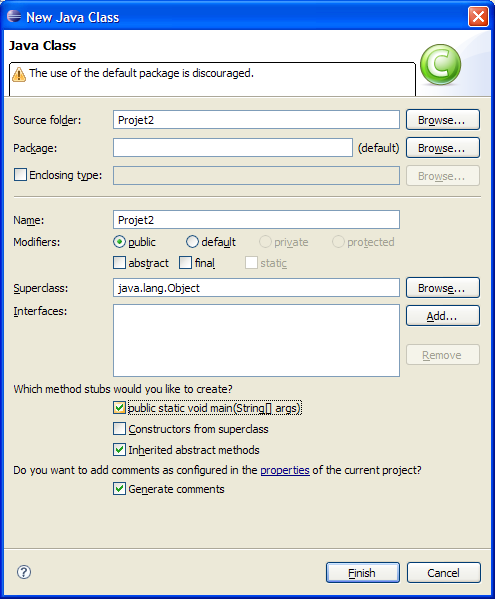Click the warning triangle icon
Viewport: 495px width, 599px height.
click(19, 74)
